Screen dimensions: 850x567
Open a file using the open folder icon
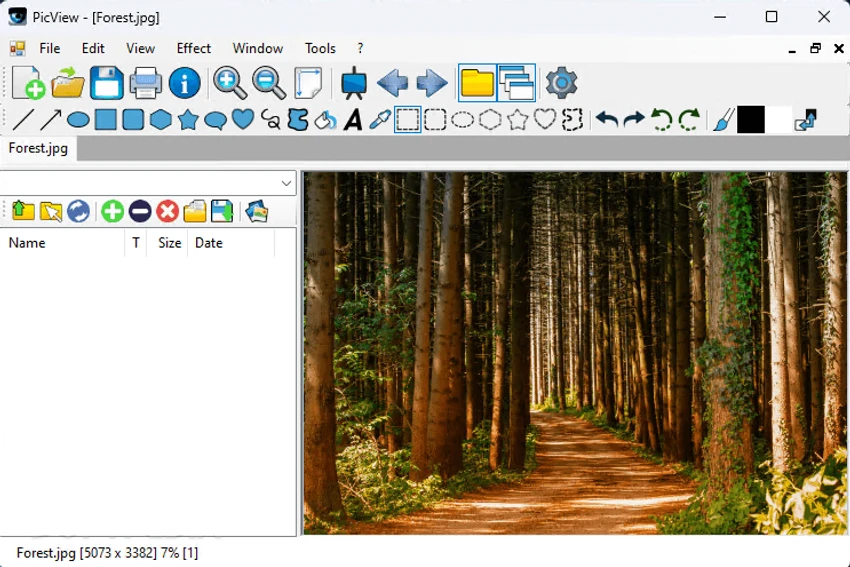68,83
